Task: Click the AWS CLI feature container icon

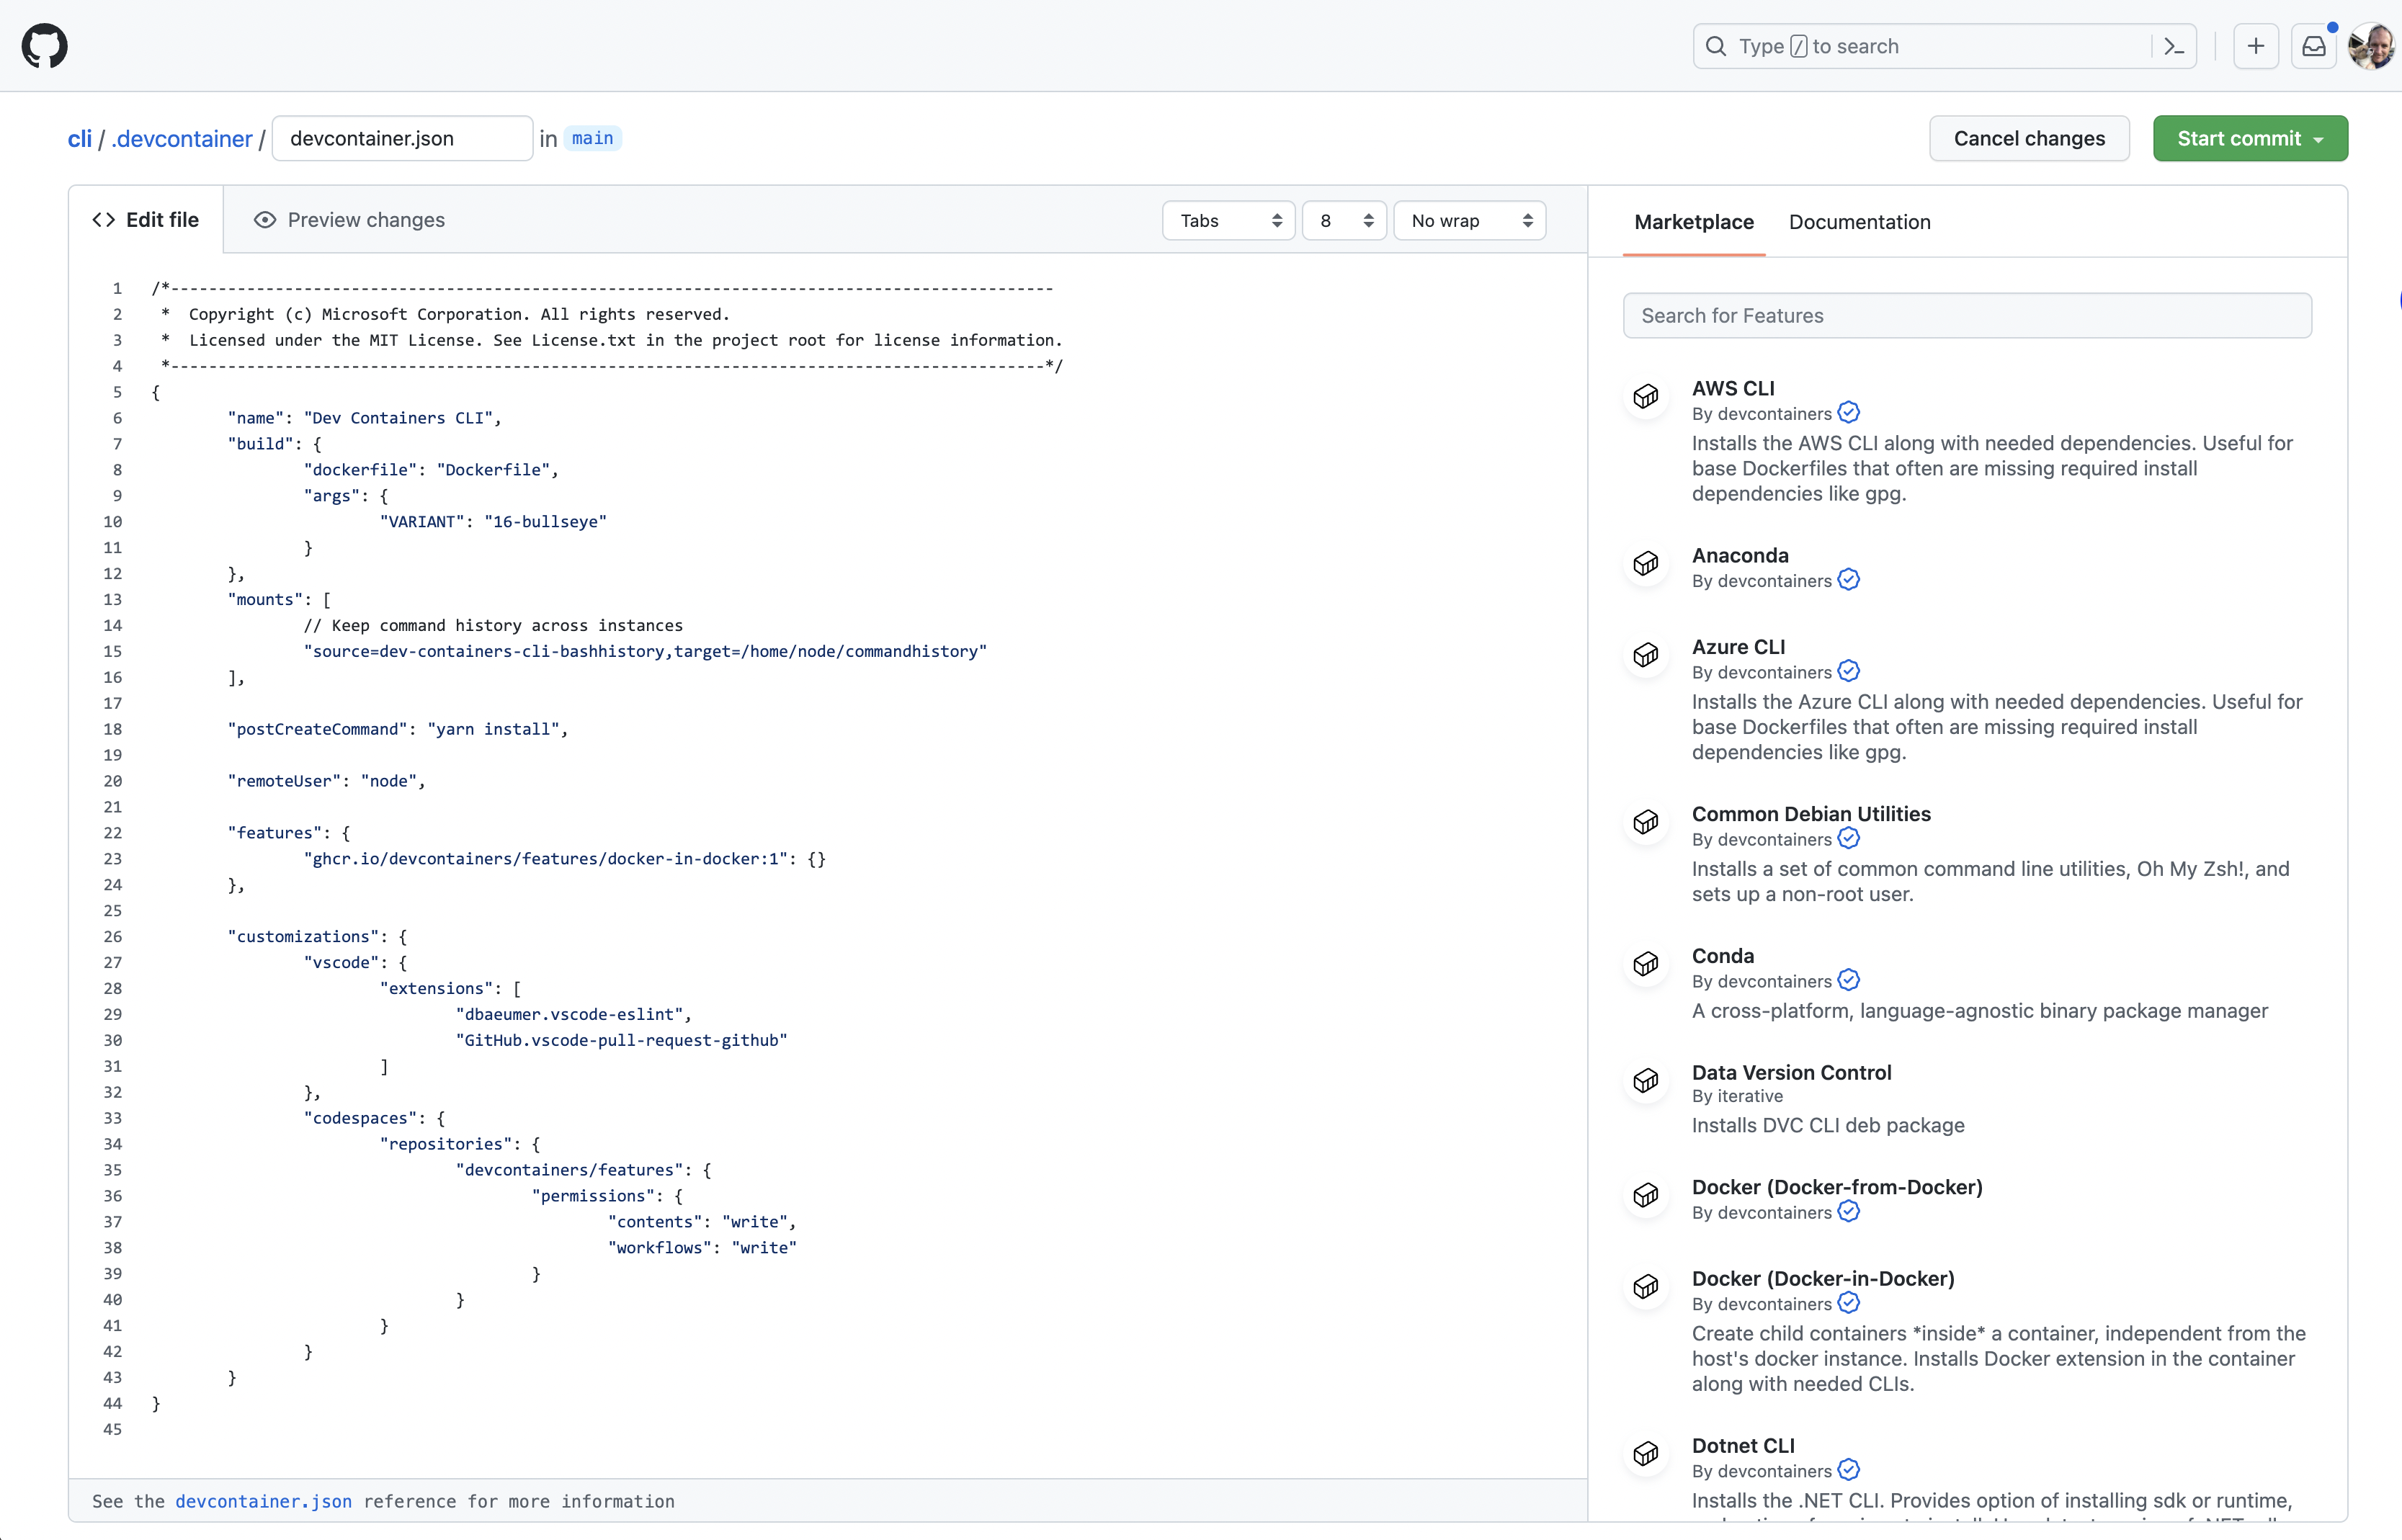Action: click(x=1646, y=396)
